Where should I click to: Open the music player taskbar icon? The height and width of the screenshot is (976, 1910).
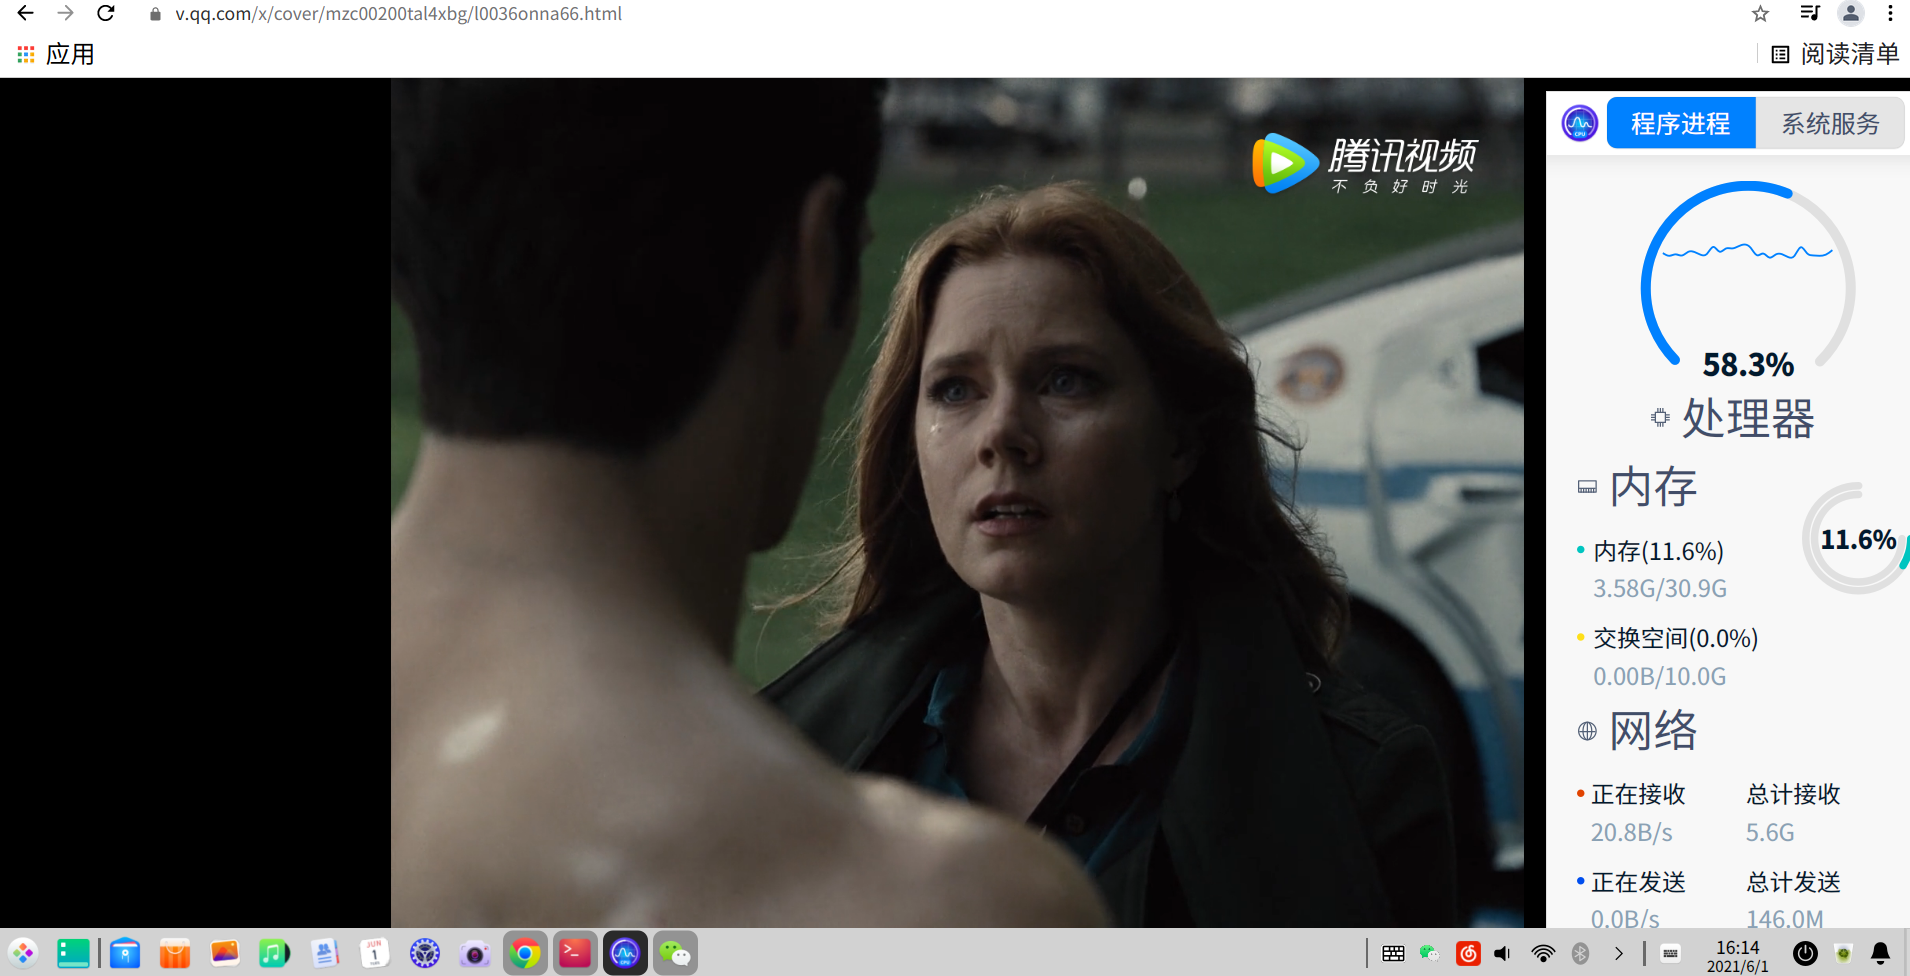coord(274,953)
